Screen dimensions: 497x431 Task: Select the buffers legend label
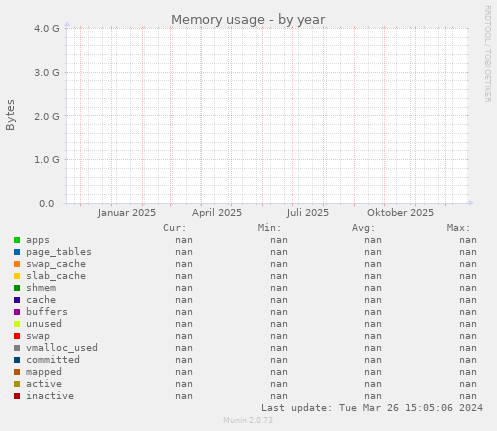click(47, 312)
